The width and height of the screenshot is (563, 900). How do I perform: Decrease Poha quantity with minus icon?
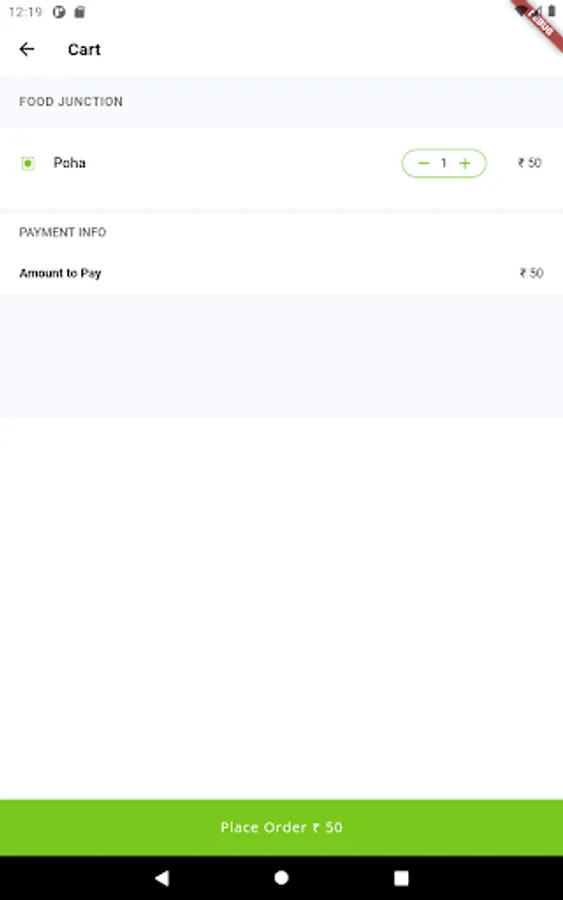tap(424, 163)
